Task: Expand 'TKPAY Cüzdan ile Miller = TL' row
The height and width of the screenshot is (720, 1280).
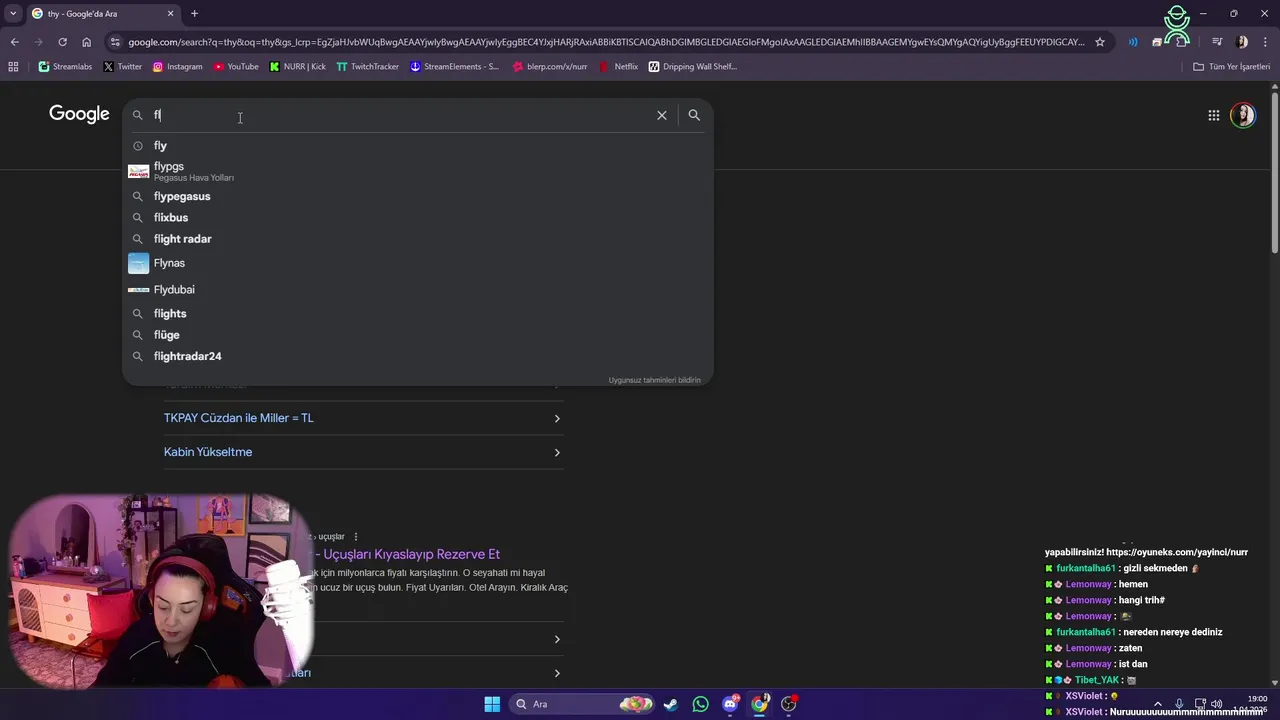Action: pyautogui.click(x=363, y=418)
